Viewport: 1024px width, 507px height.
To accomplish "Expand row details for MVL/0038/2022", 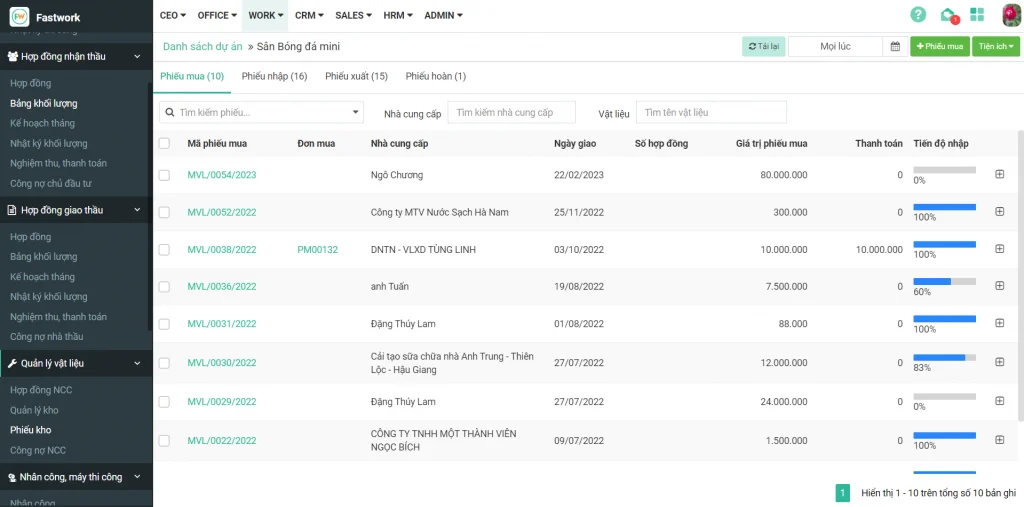I will [999, 249].
